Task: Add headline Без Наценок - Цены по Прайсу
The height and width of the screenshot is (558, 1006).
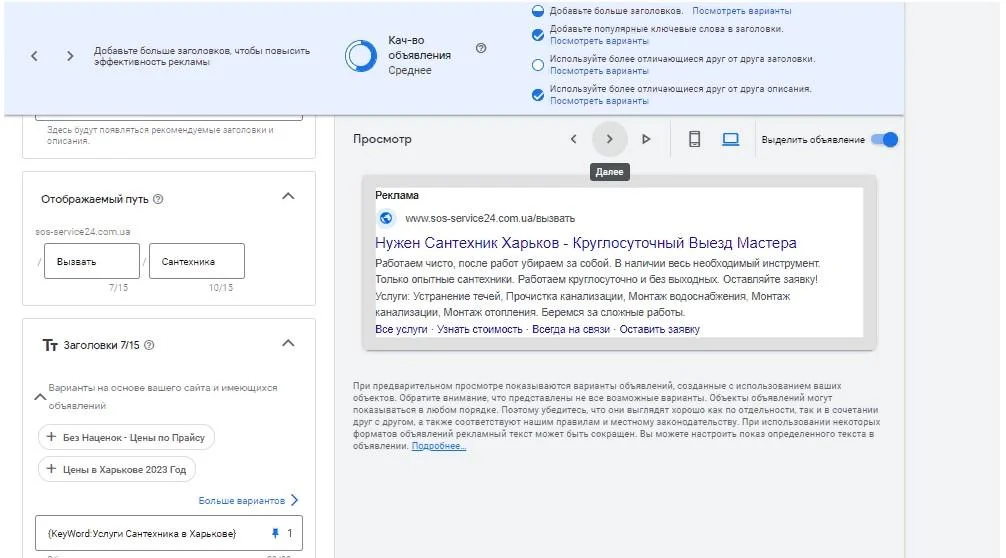Action: 126,437
